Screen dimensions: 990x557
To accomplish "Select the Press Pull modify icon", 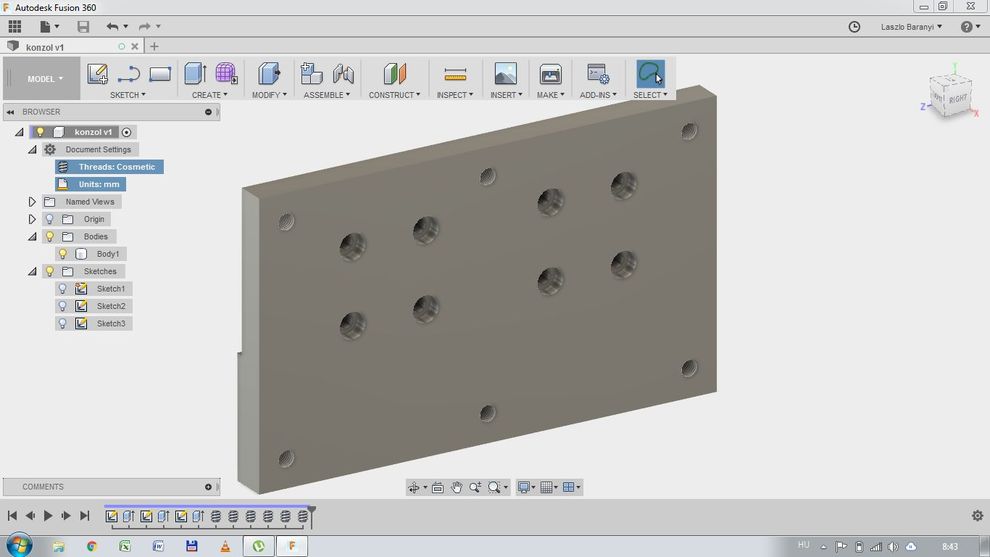I will [268, 74].
